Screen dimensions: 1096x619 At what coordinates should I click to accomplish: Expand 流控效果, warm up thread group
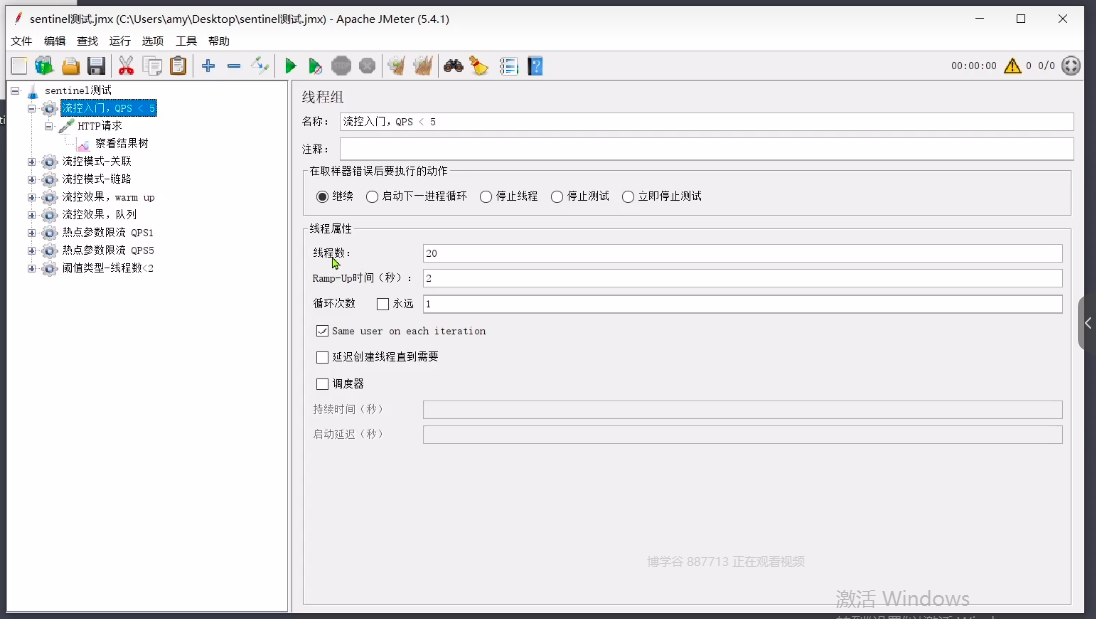(x=31, y=198)
